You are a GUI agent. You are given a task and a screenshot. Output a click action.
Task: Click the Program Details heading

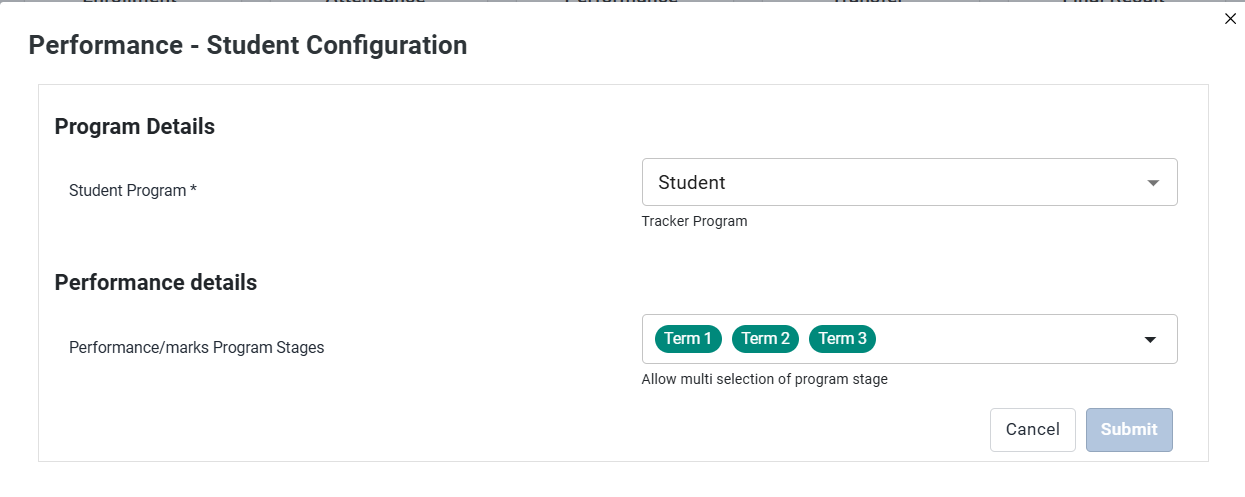point(135,127)
